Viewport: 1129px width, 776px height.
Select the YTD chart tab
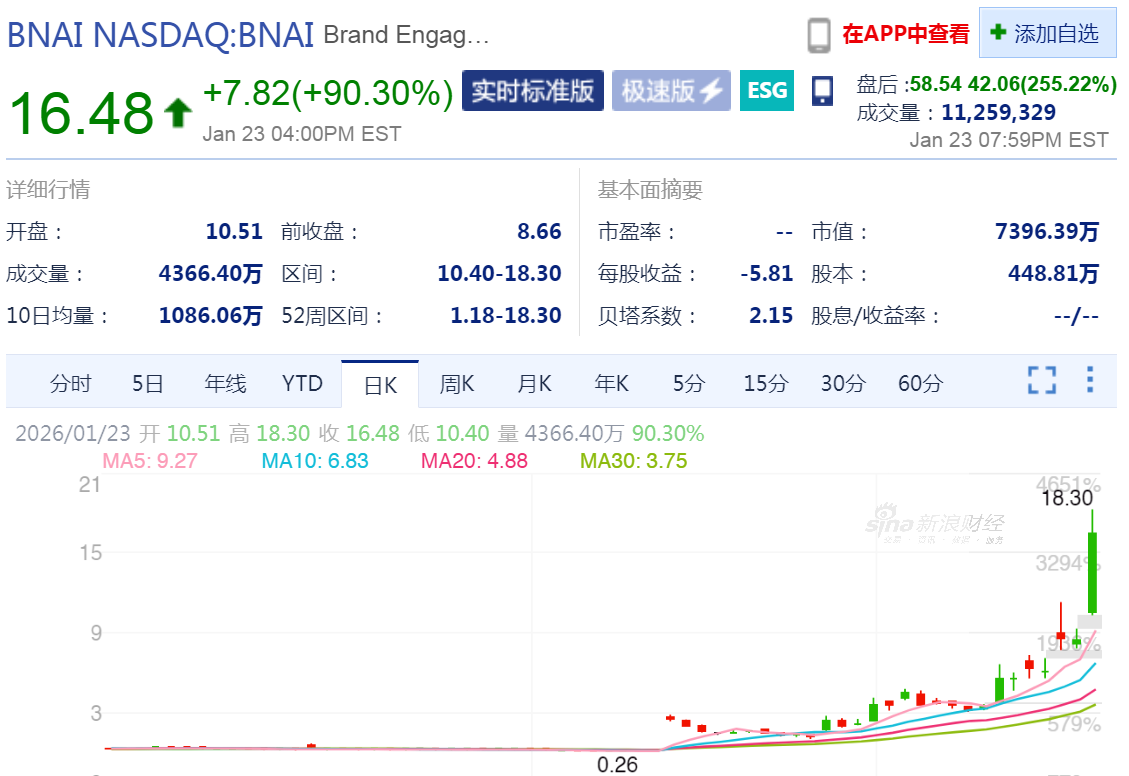click(x=302, y=384)
